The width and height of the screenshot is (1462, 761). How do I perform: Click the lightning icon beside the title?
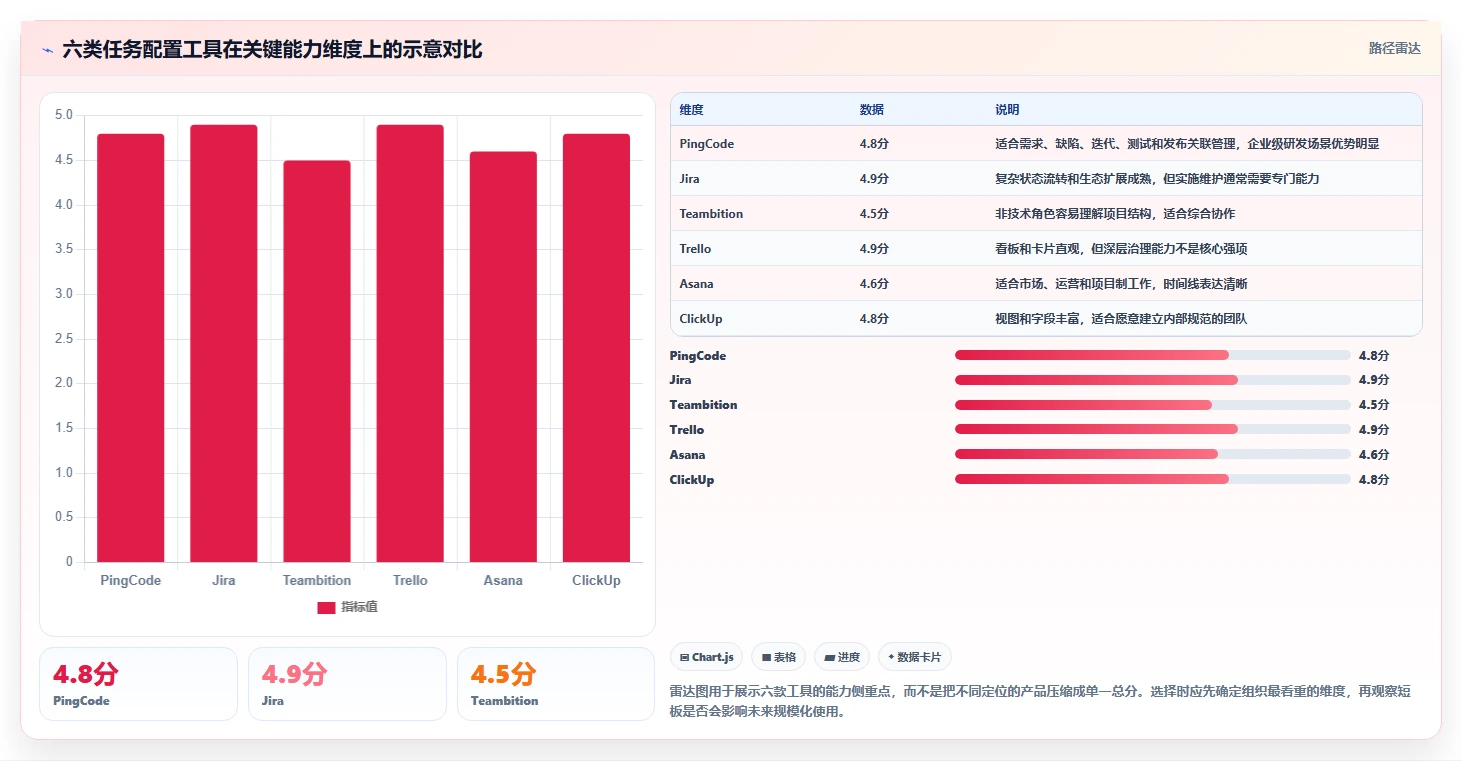coord(48,50)
